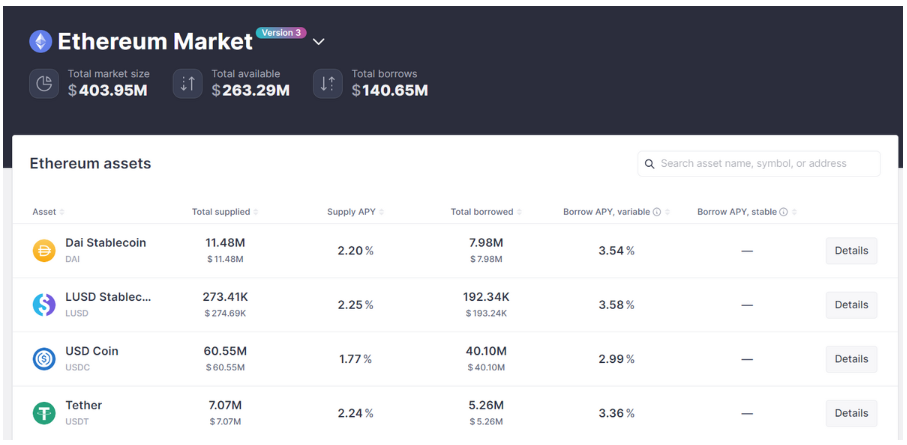Viewport: 907px width, 445px height.
Task: Click the Version 3 badge
Action: [x=281, y=33]
